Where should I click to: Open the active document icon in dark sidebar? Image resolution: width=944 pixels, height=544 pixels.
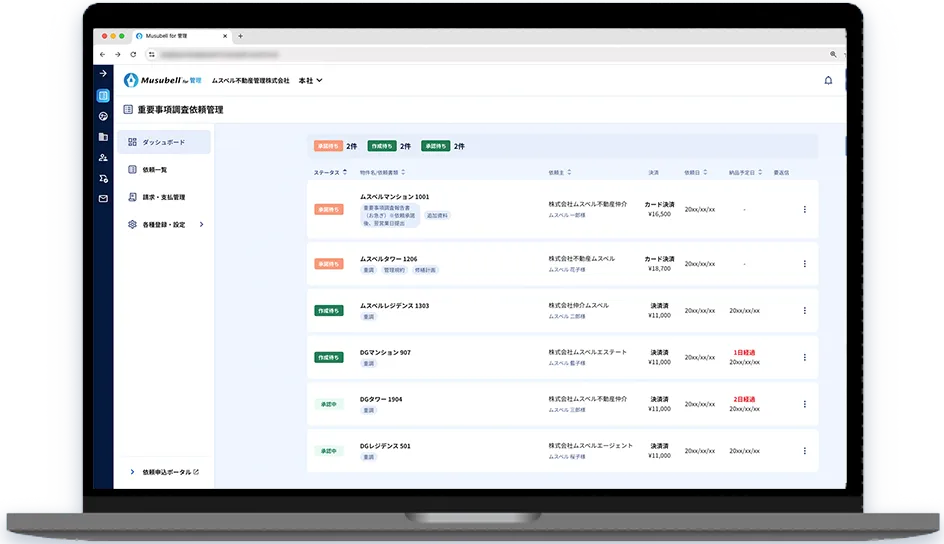click(x=103, y=96)
